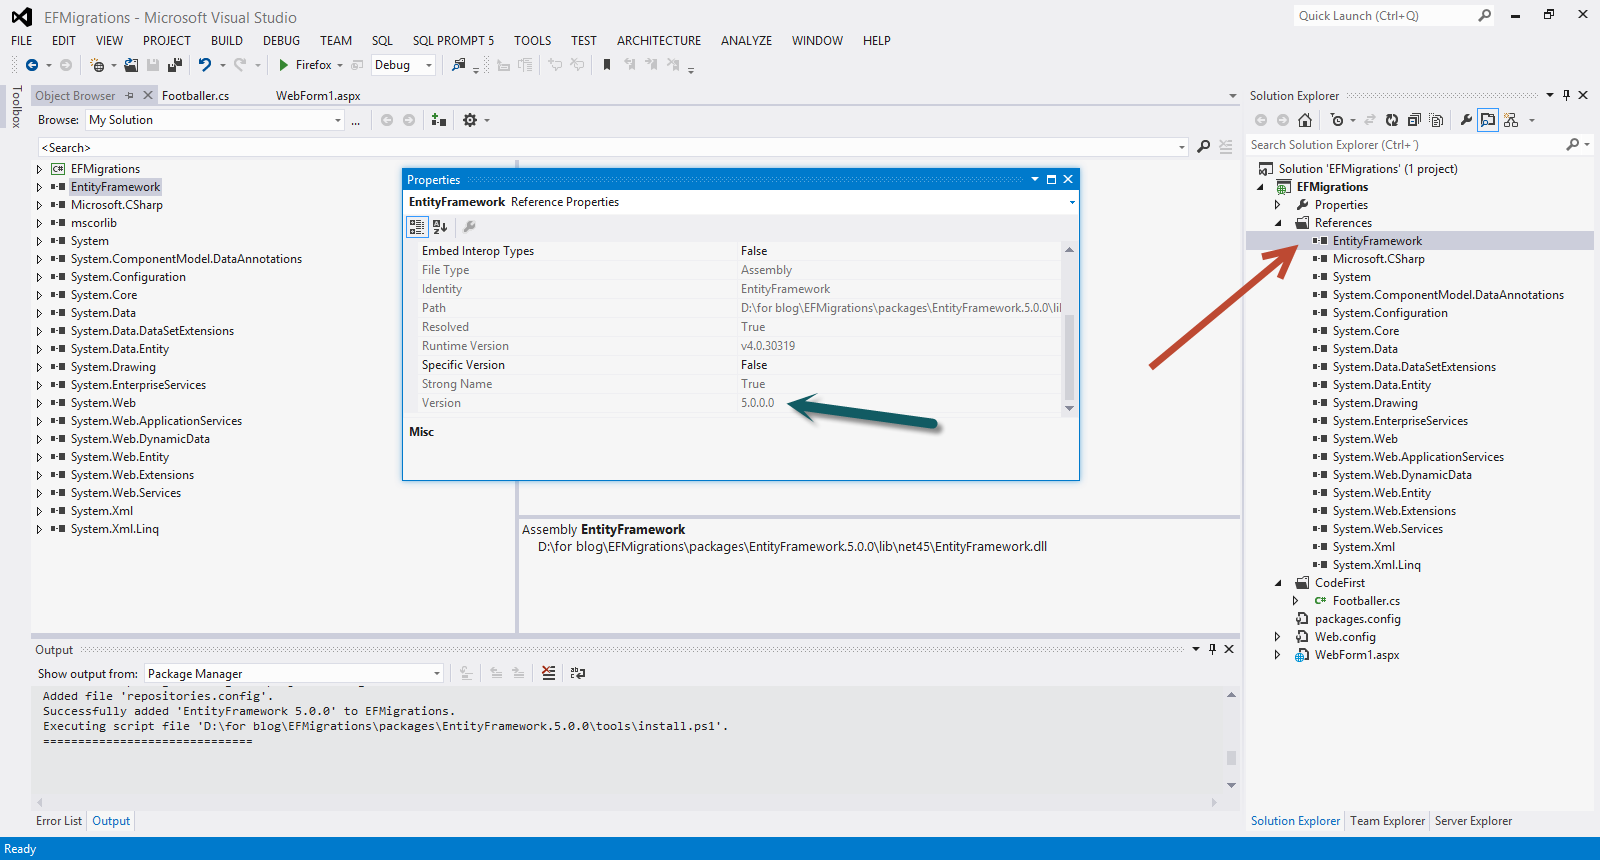Click the Object Browser search magnifier icon

tap(1204, 147)
